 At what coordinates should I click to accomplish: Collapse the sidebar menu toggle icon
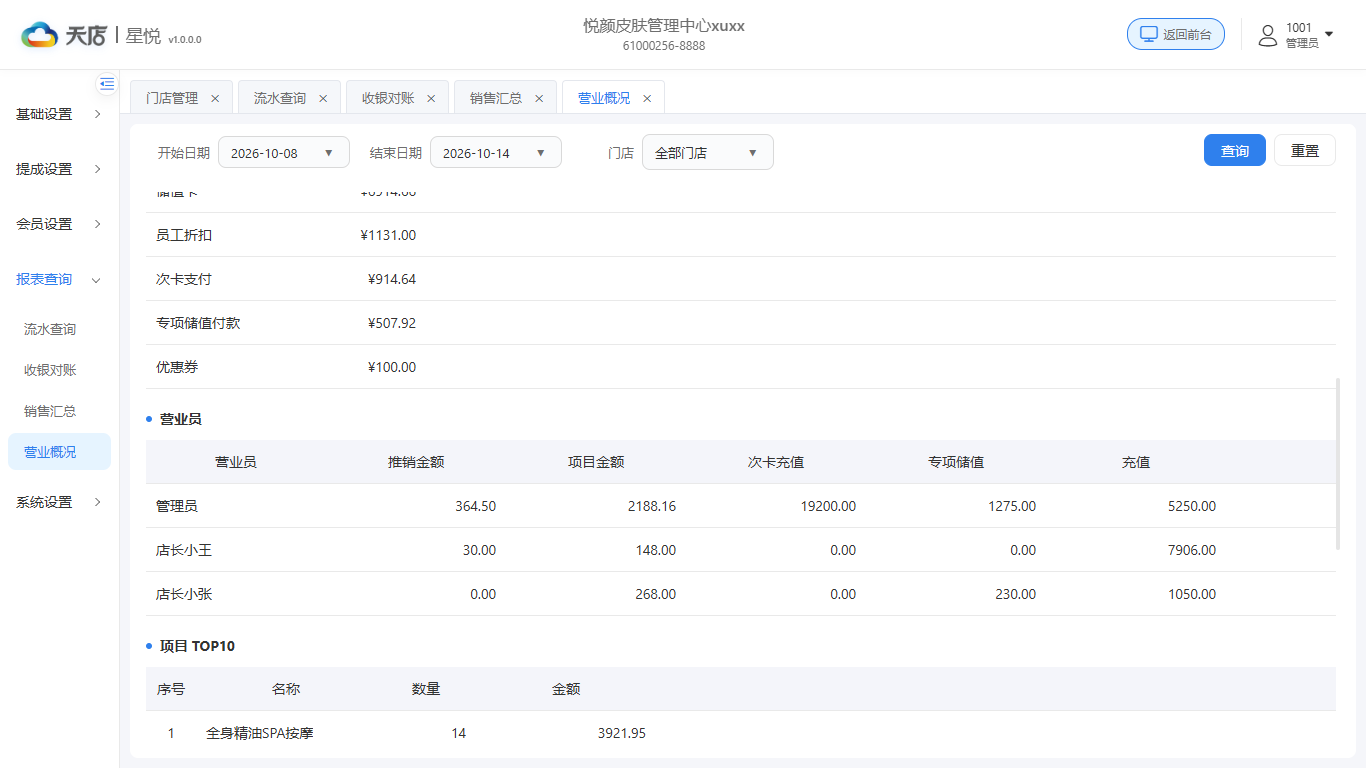click(107, 84)
